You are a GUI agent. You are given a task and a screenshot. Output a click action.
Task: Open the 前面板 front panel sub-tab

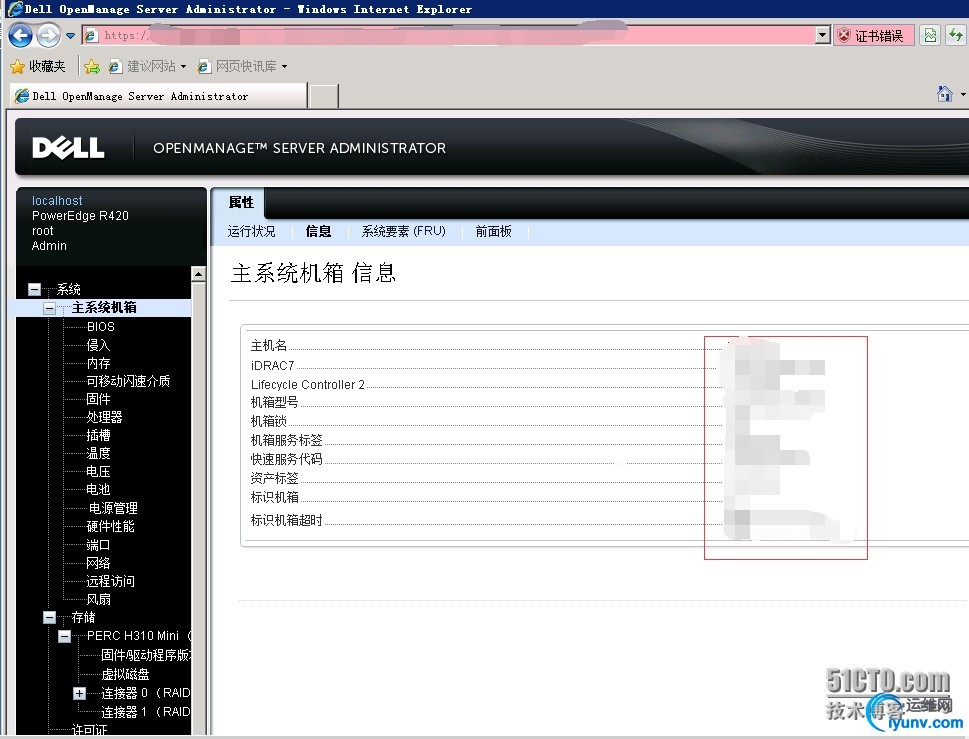493,231
